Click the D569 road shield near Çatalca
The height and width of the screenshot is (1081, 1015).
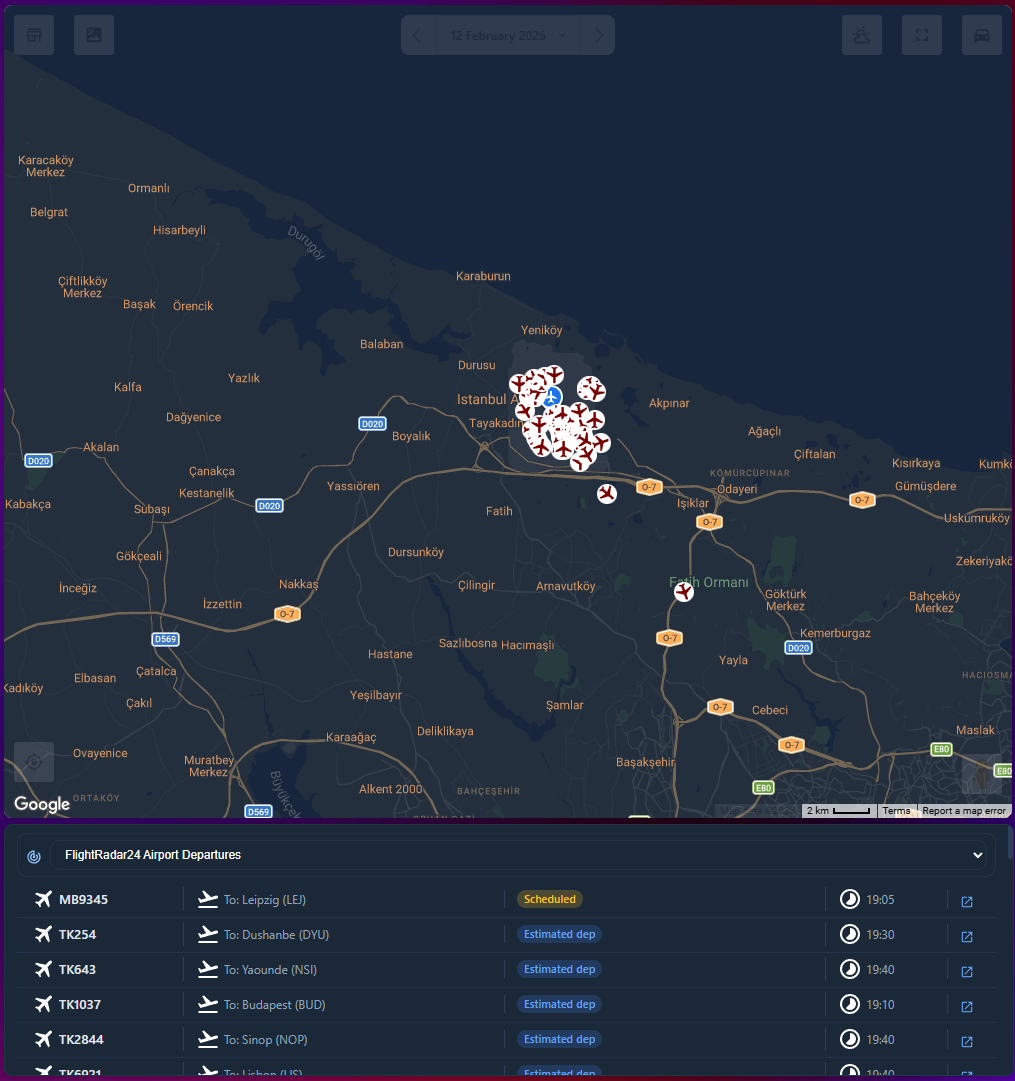point(165,639)
